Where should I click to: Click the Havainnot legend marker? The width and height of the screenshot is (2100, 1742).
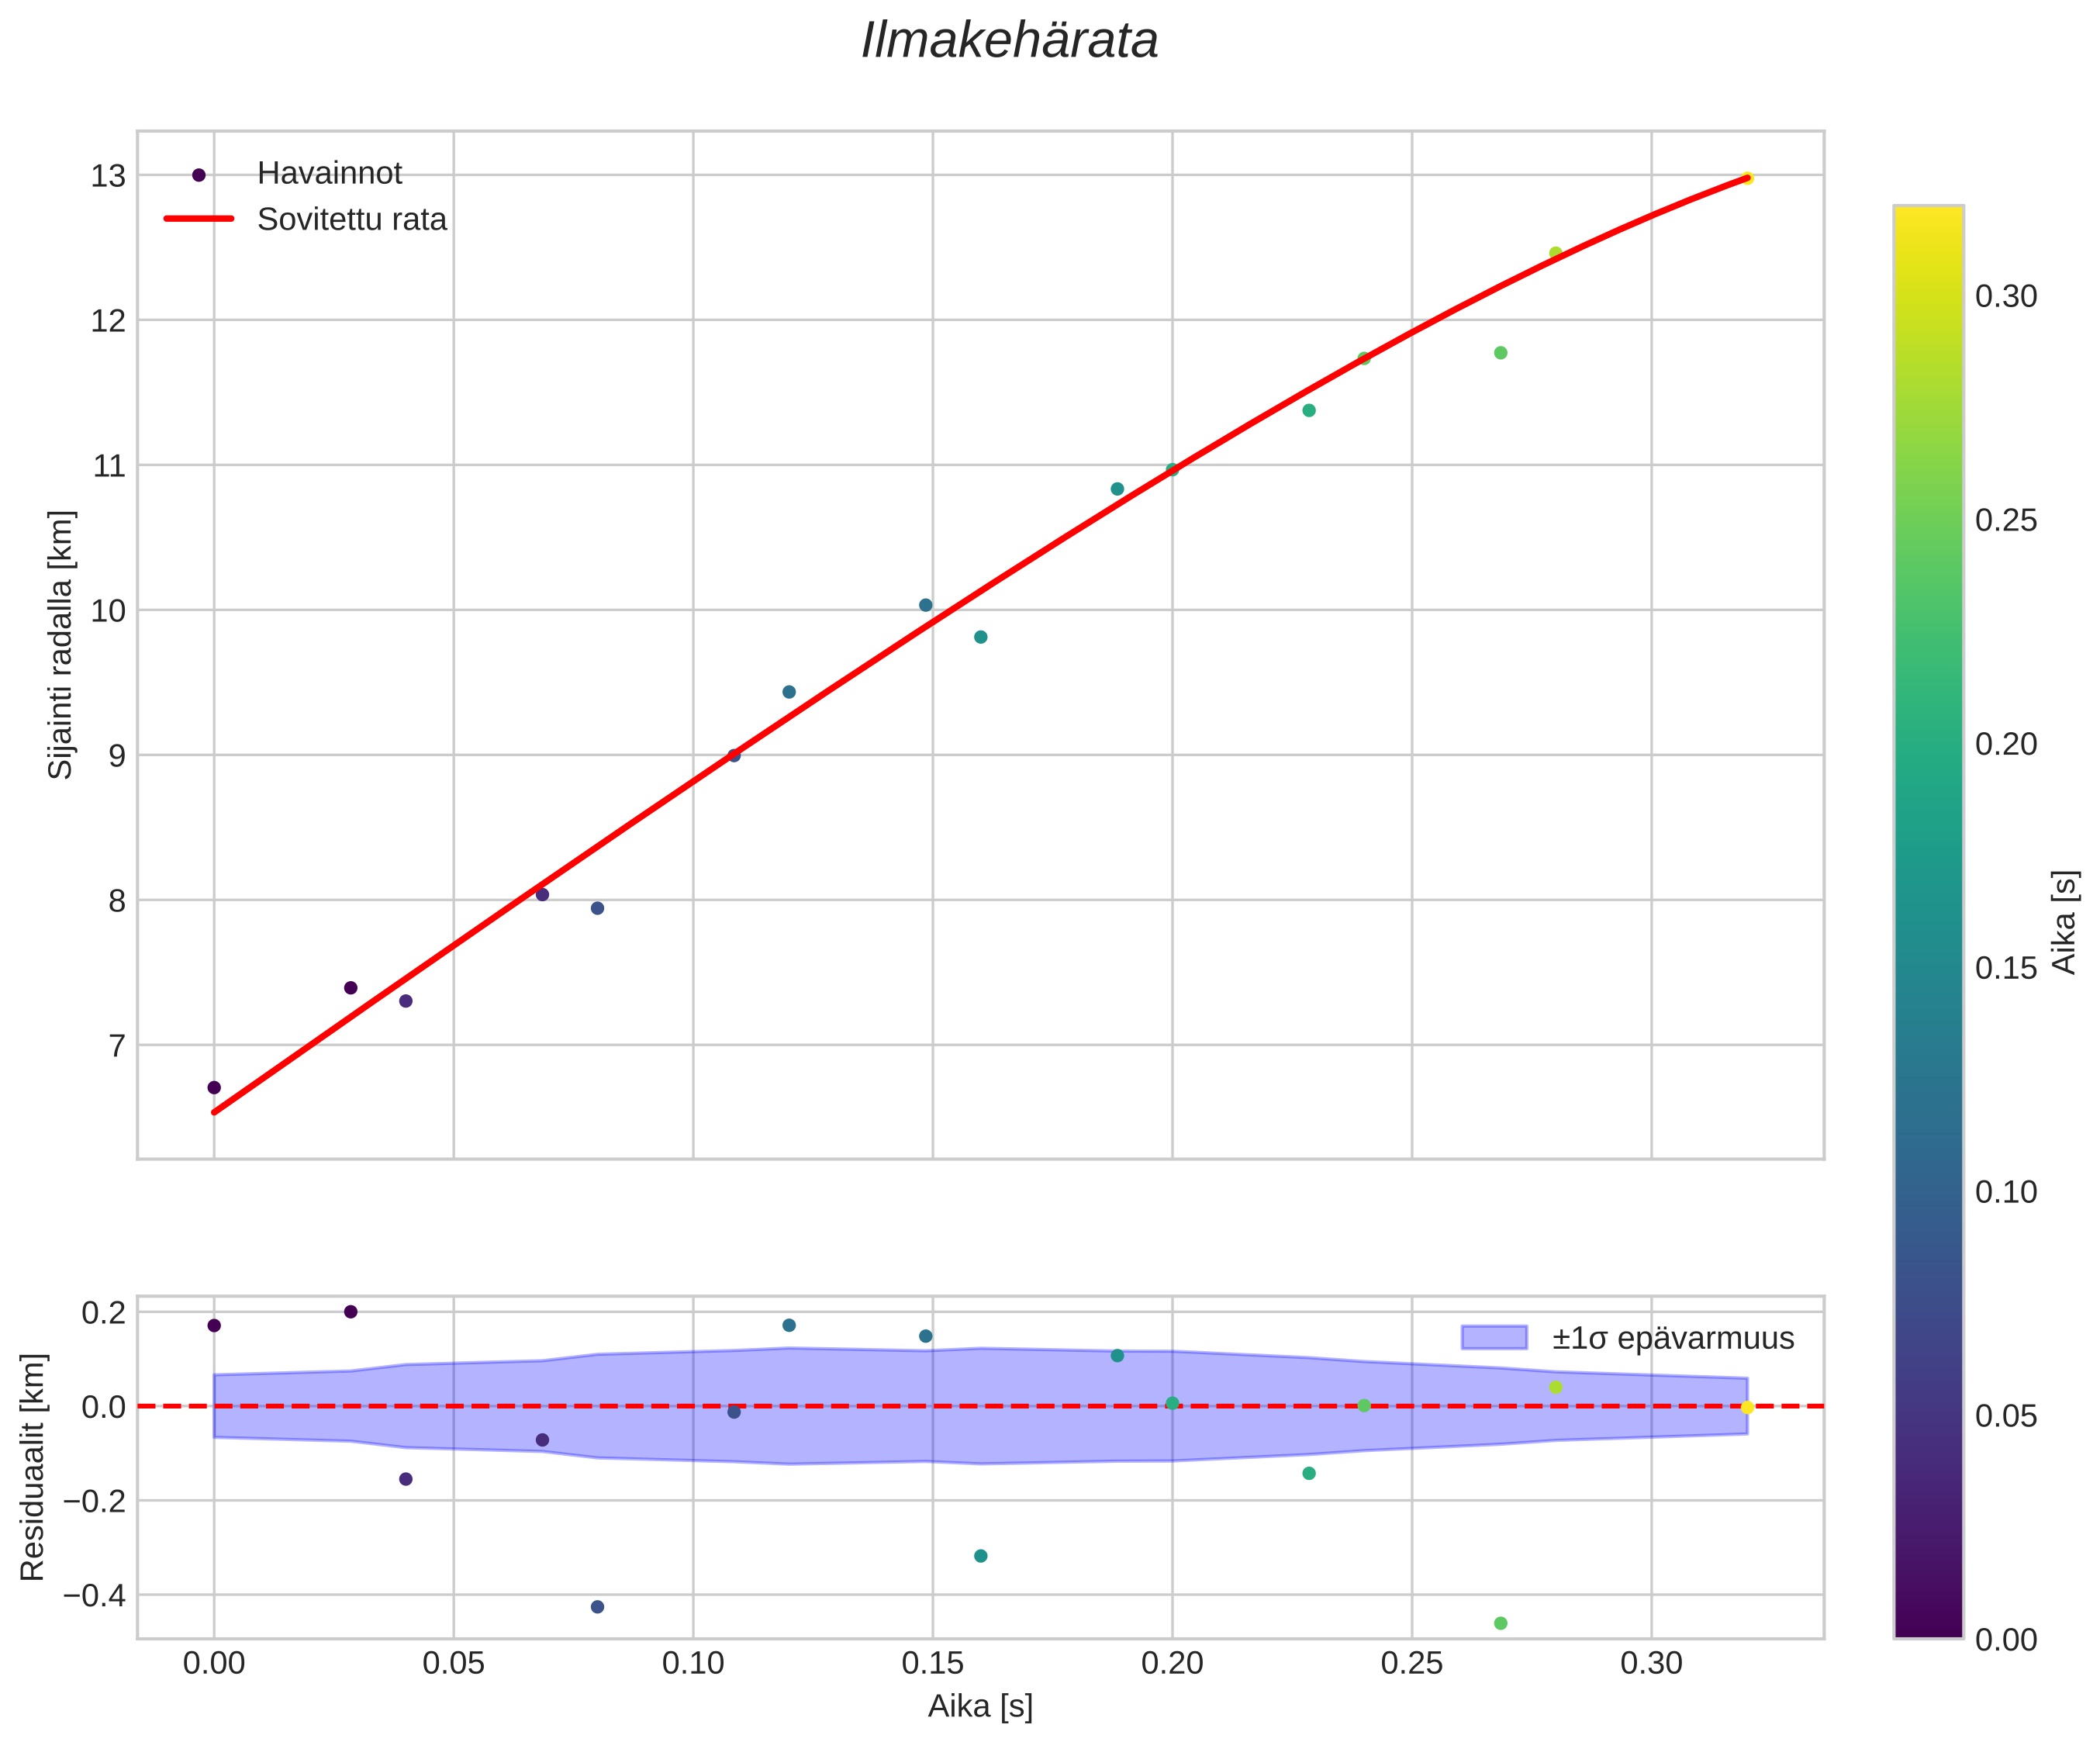tap(198, 175)
